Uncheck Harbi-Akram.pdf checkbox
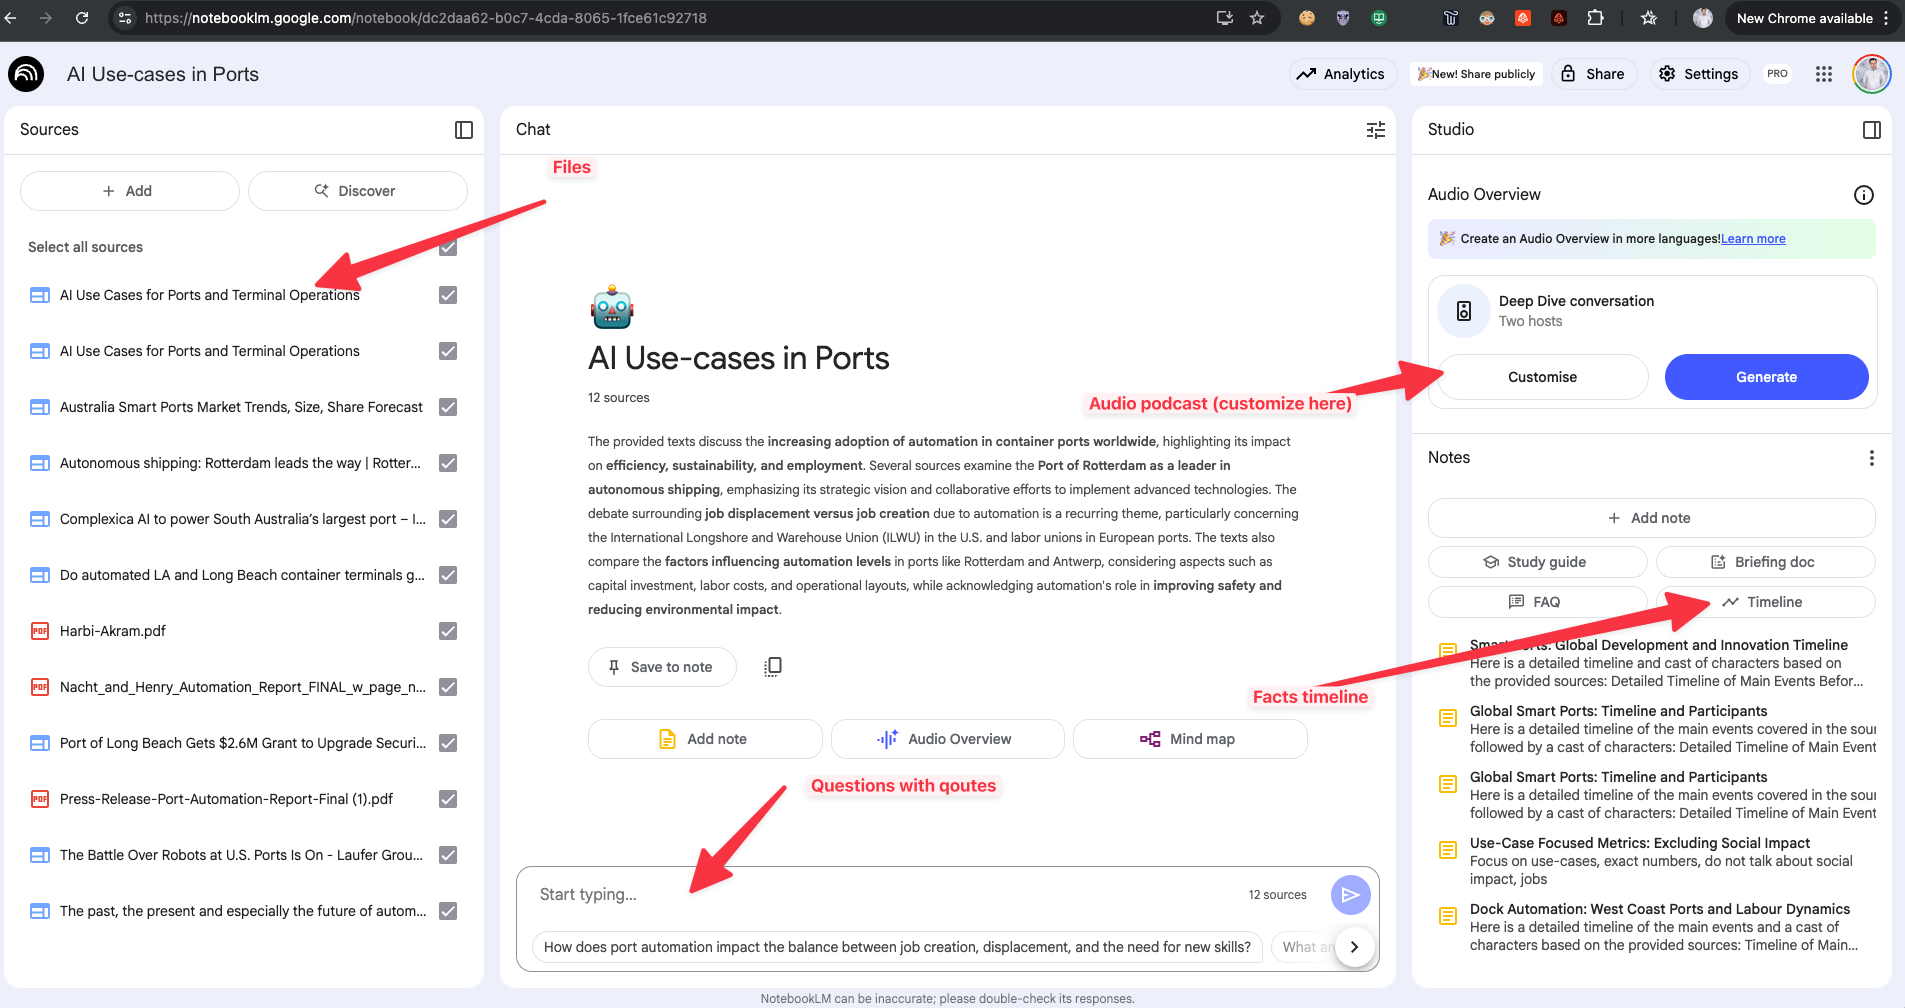The height and width of the screenshot is (1008, 1905). click(x=448, y=631)
